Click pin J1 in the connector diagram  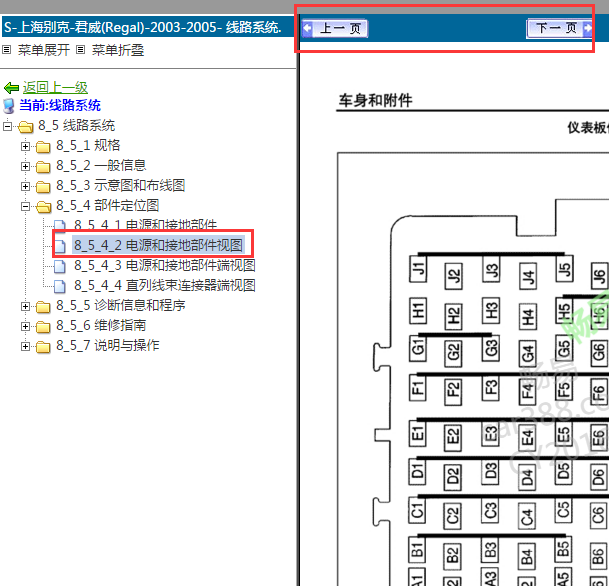point(418,269)
